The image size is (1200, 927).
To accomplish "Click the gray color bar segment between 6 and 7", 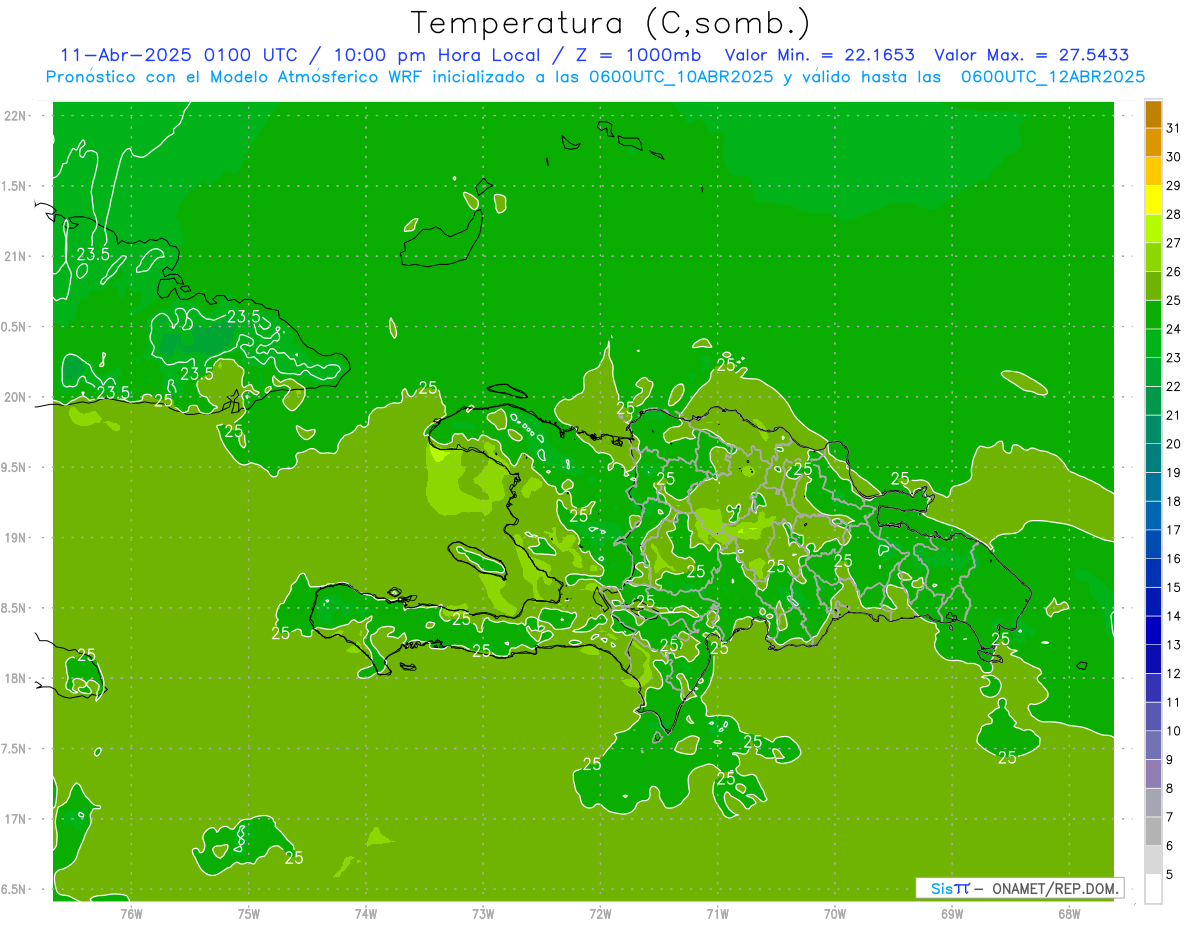I will pyautogui.click(x=1153, y=832).
